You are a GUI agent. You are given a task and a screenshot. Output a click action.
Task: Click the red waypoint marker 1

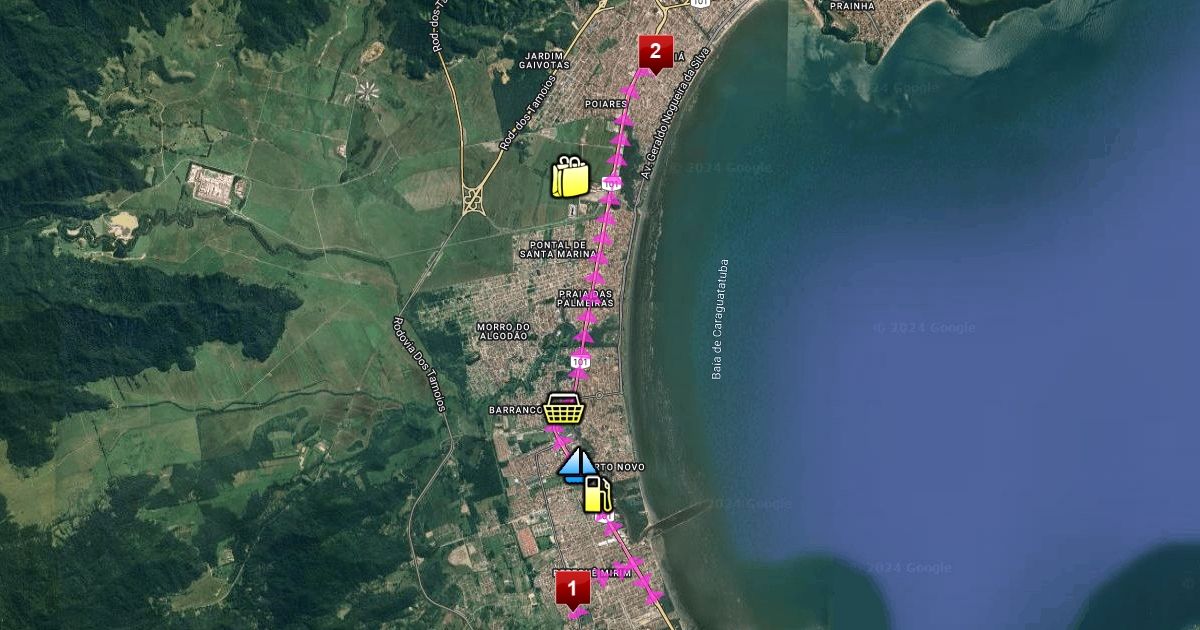coord(572,590)
